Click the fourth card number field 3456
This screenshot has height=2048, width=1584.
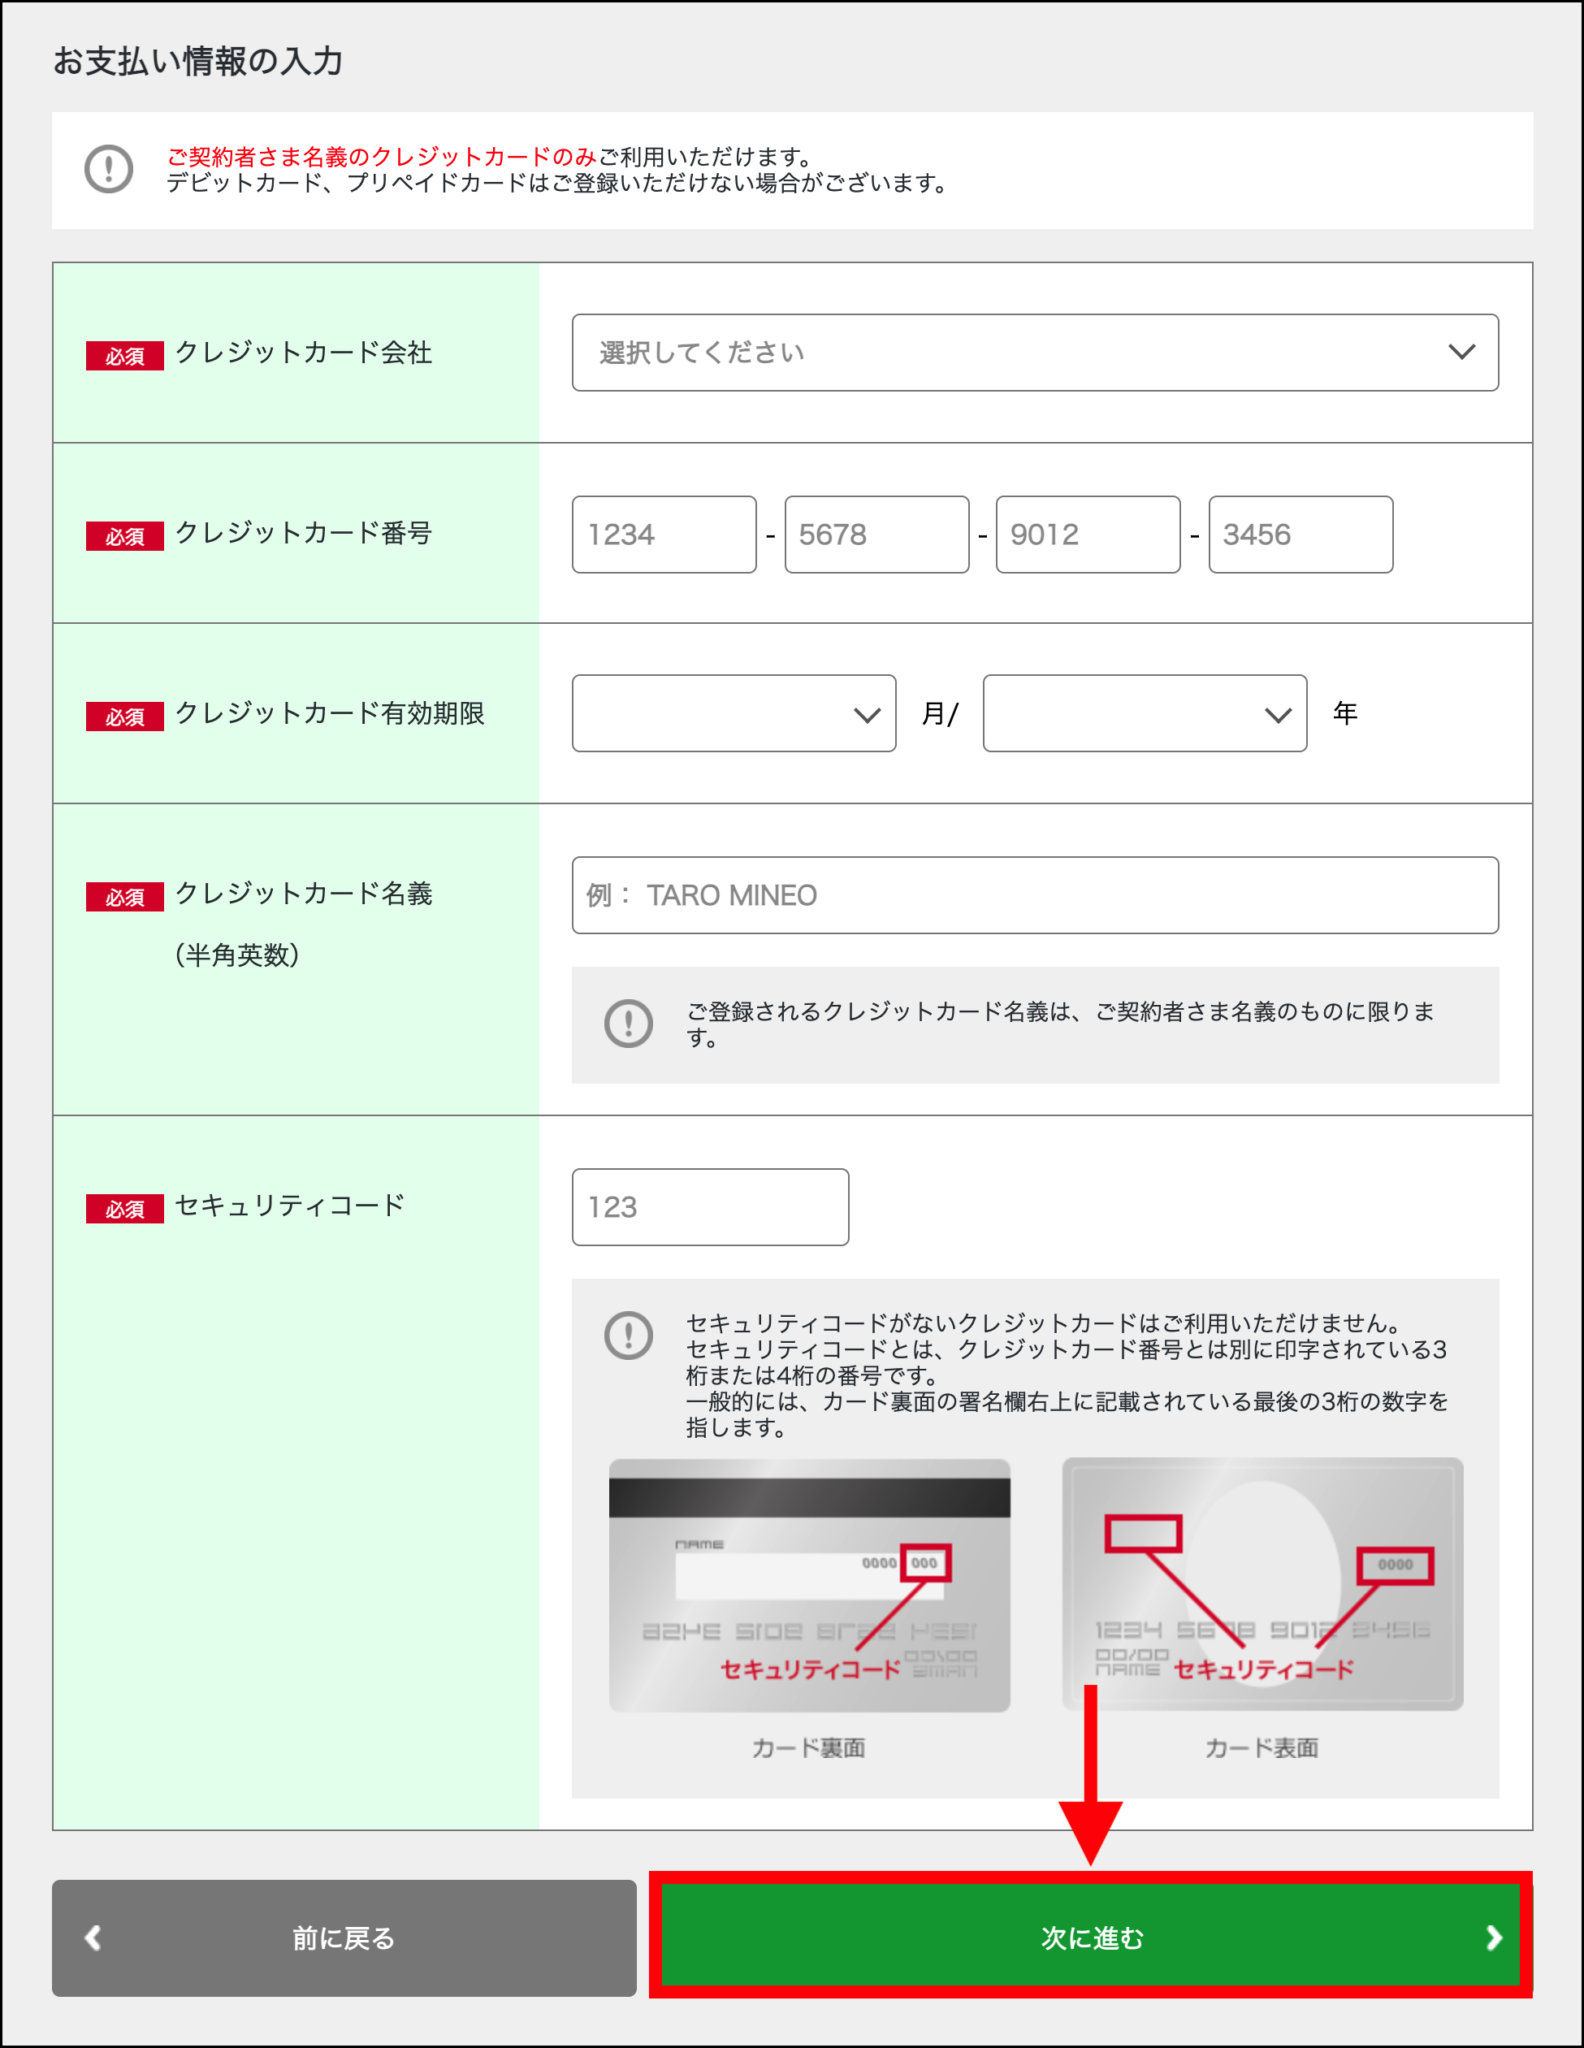[x=1300, y=534]
